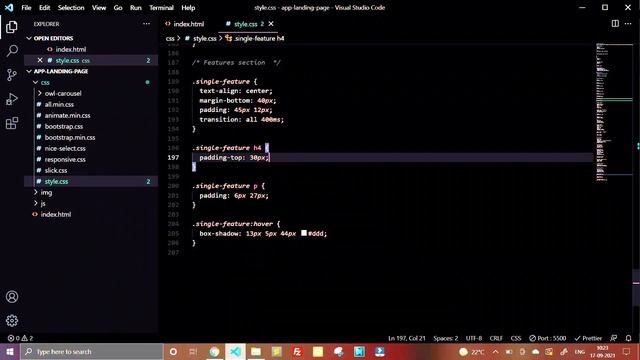Click the Port : 5500 Live Server item

(x=548, y=338)
